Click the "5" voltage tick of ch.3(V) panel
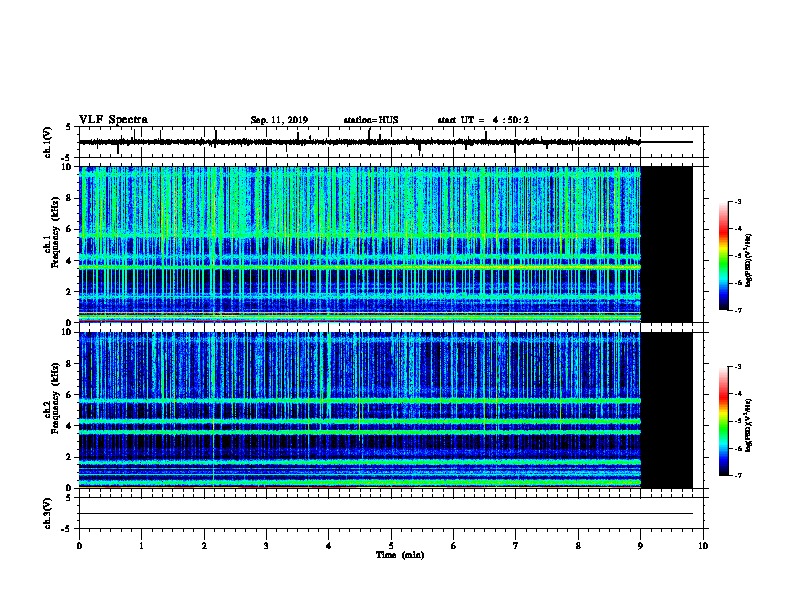Screen dimensions: 792x612 pyautogui.click(x=69, y=498)
